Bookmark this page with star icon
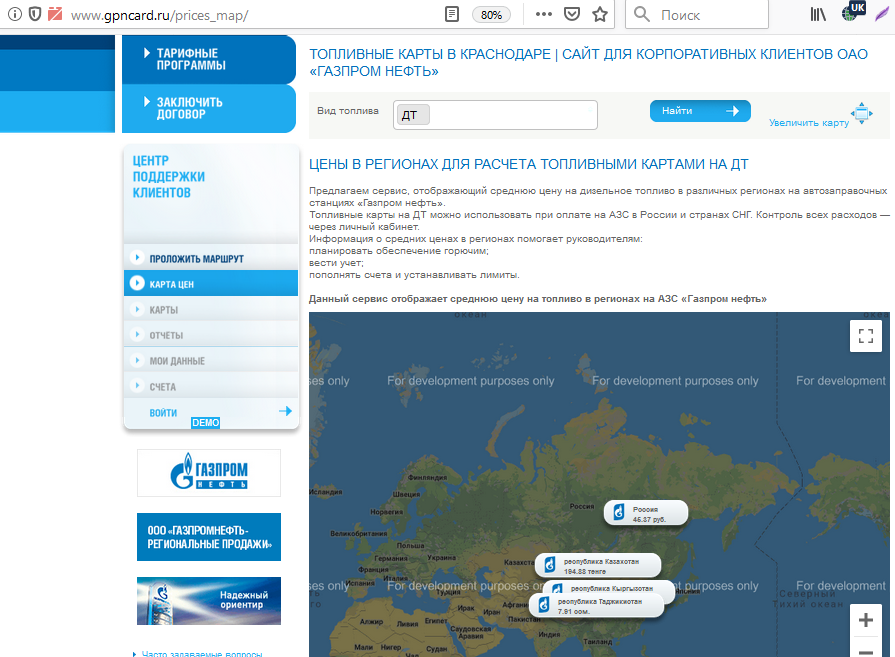Viewport: 895px width, 657px height. click(600, 15)
